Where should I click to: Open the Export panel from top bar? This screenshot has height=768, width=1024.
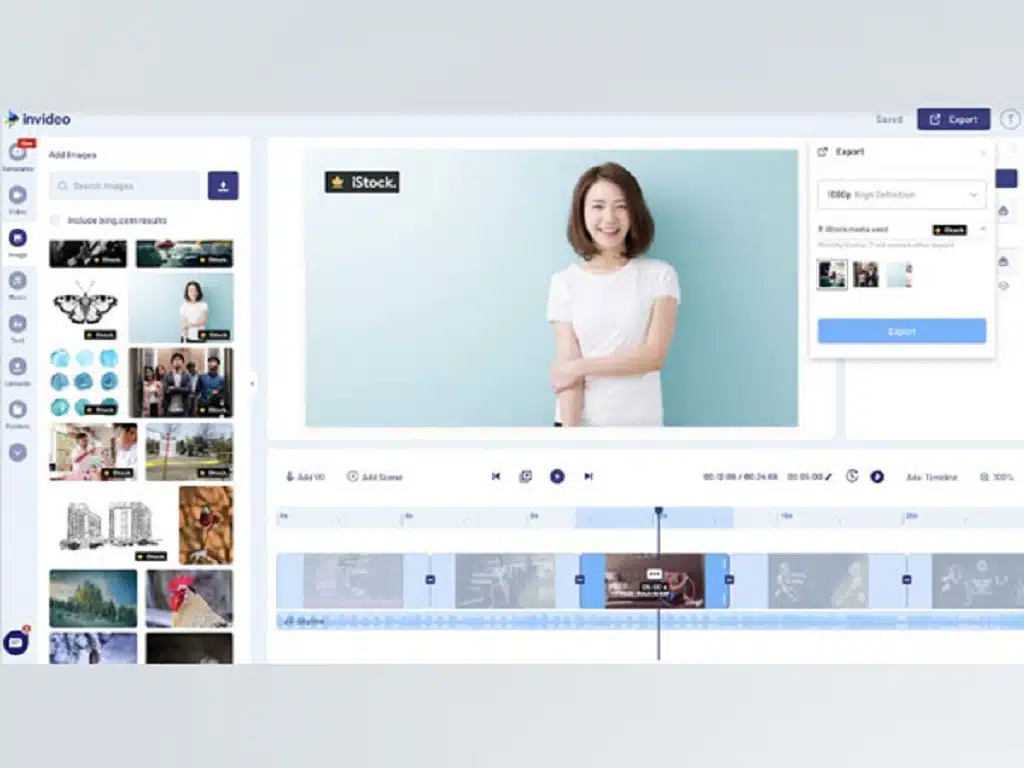click(953, 119)
